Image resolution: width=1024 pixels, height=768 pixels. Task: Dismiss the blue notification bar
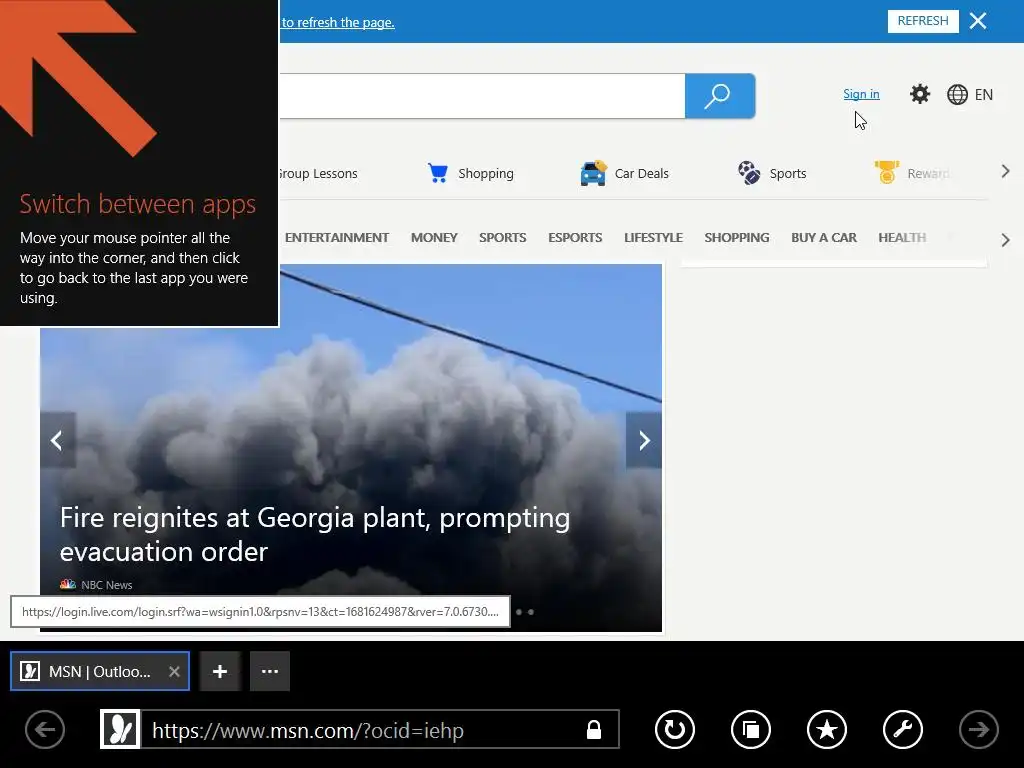tap(978, 21)
